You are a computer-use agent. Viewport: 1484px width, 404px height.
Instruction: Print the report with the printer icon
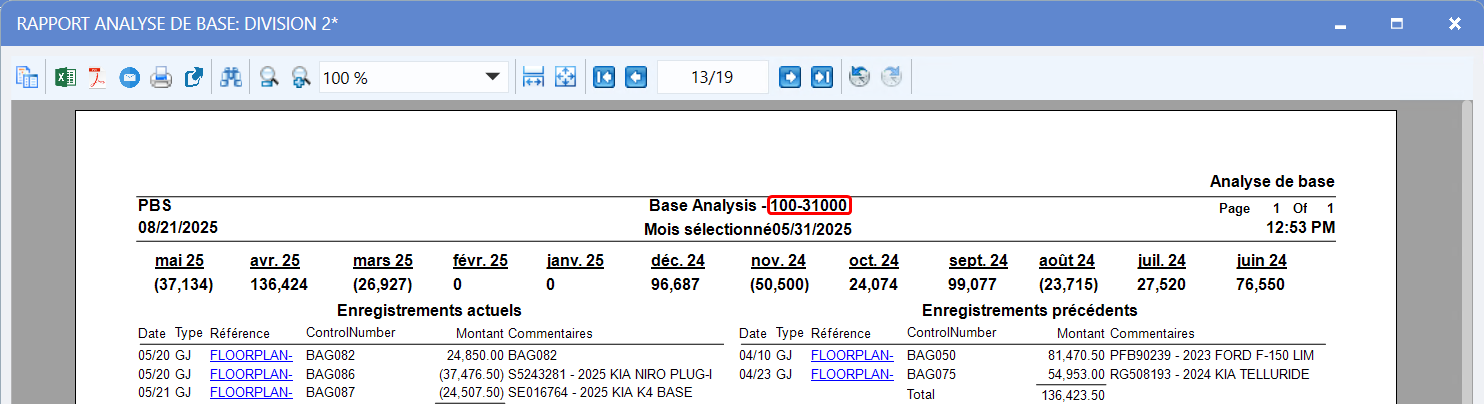tap(161, 77)
